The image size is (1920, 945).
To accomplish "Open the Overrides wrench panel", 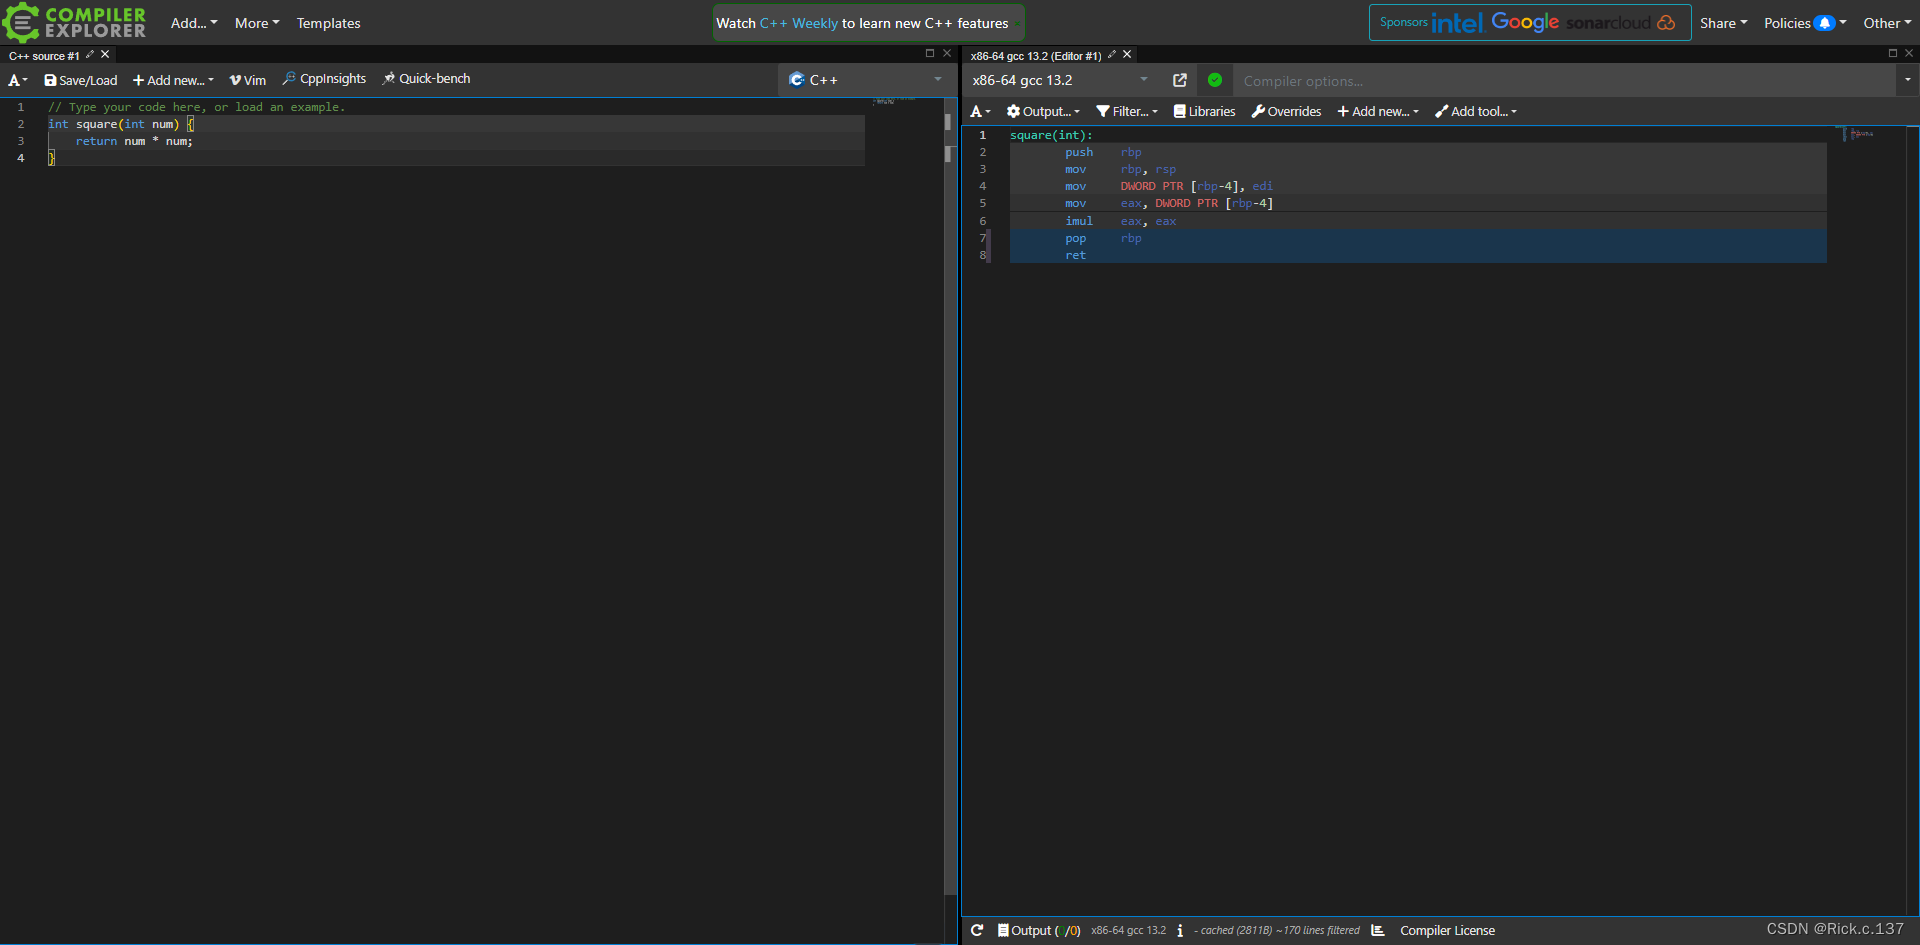I will (1286, 111).
